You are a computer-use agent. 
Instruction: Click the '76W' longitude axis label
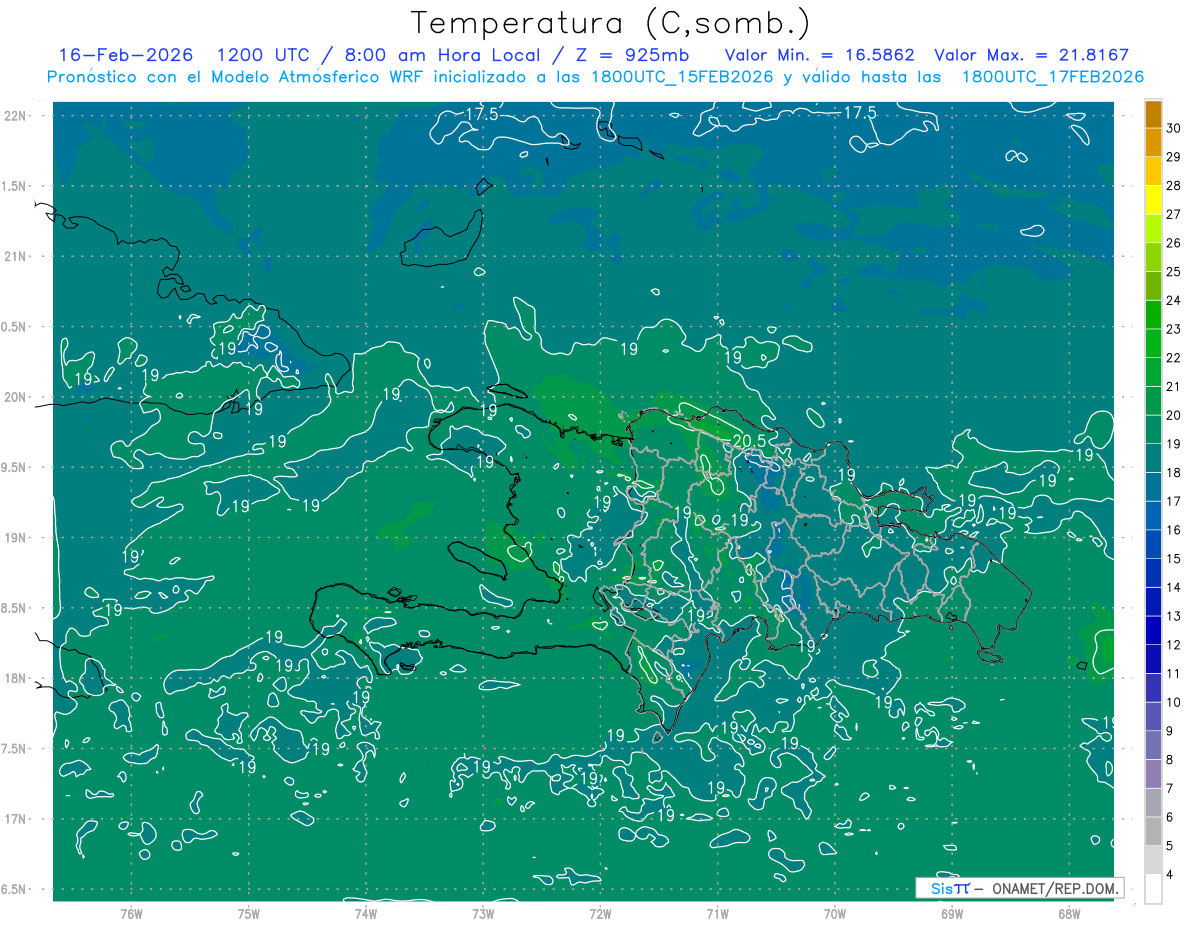pyautogui.click(x=131, y=913)
